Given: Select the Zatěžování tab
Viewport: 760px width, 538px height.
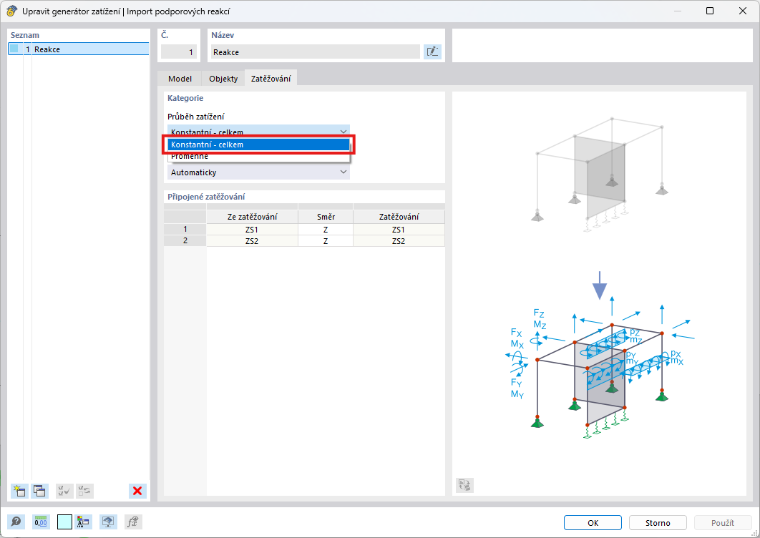Looking at the screenshot, I should coord(271,79).
